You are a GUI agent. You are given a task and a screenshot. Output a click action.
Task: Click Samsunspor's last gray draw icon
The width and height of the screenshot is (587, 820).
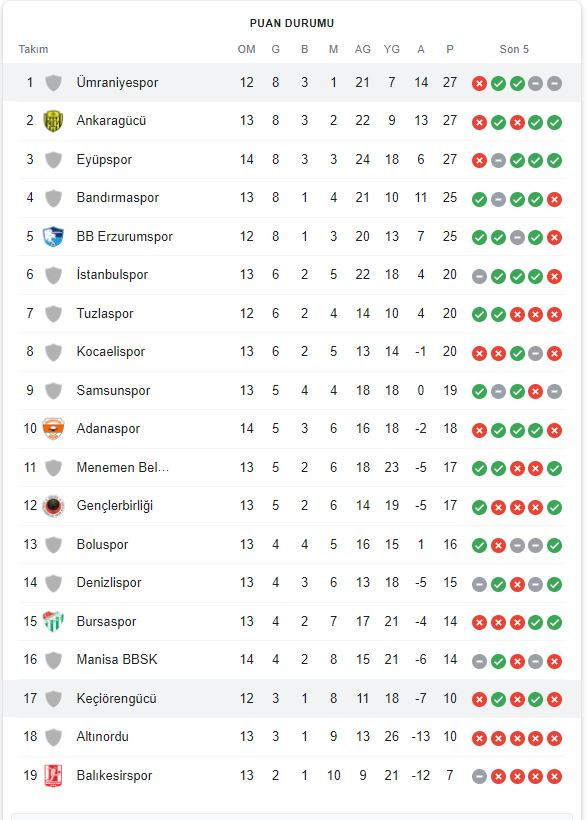(x=555, y=392)
